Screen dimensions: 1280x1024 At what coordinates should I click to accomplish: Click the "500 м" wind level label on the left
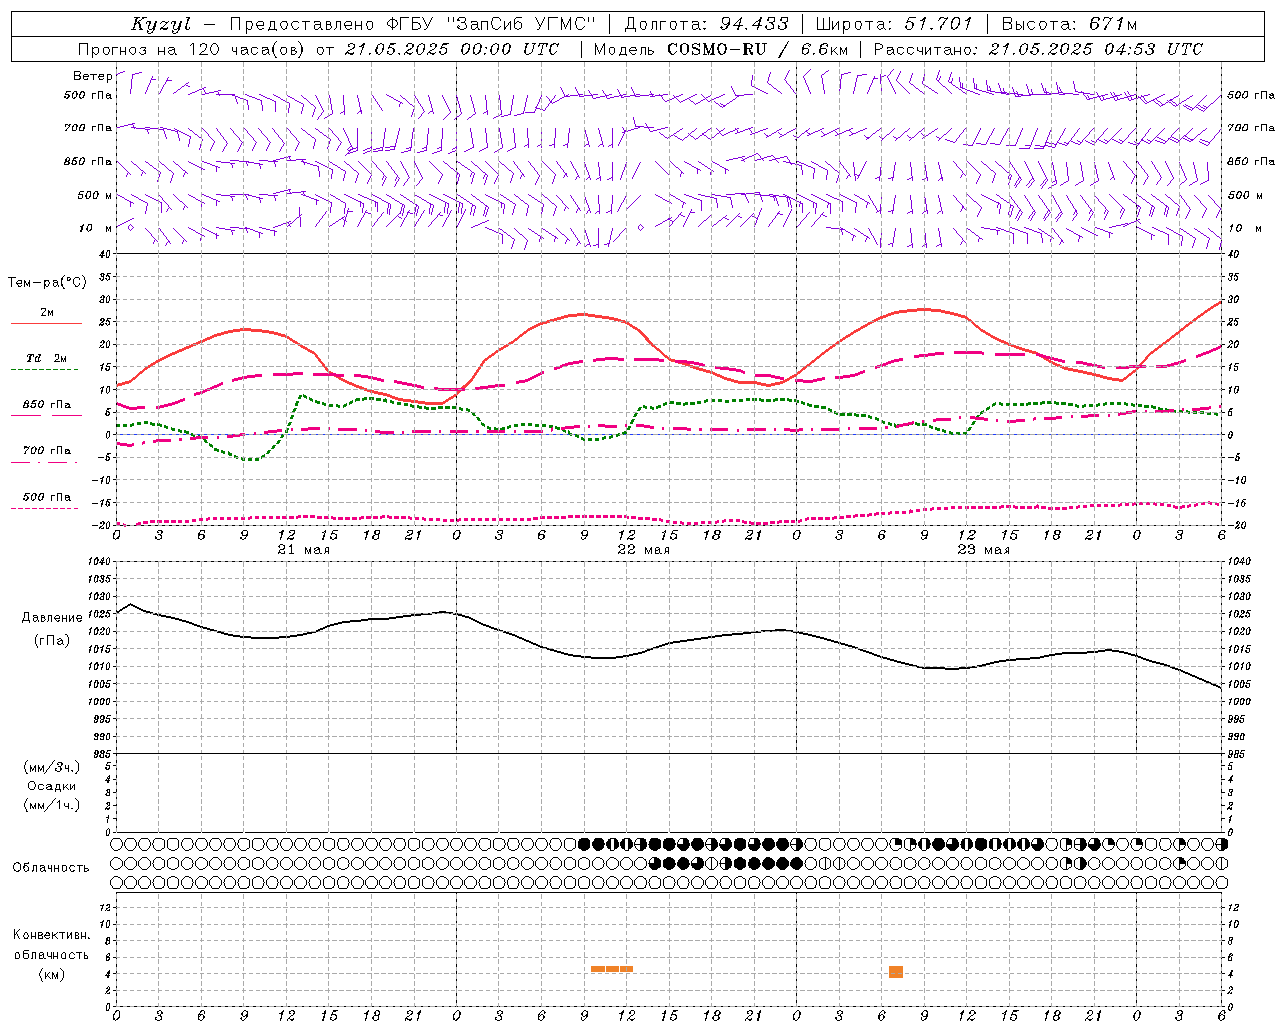pyautogui.click(x=95, y=195)
